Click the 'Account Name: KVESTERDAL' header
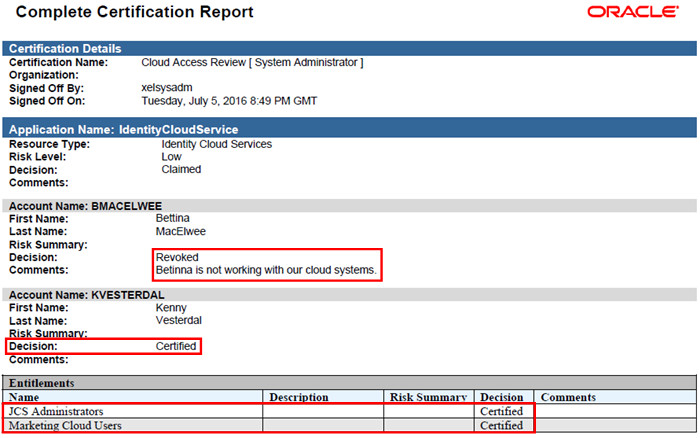This screenshot has height=438, width=700. 349,295
